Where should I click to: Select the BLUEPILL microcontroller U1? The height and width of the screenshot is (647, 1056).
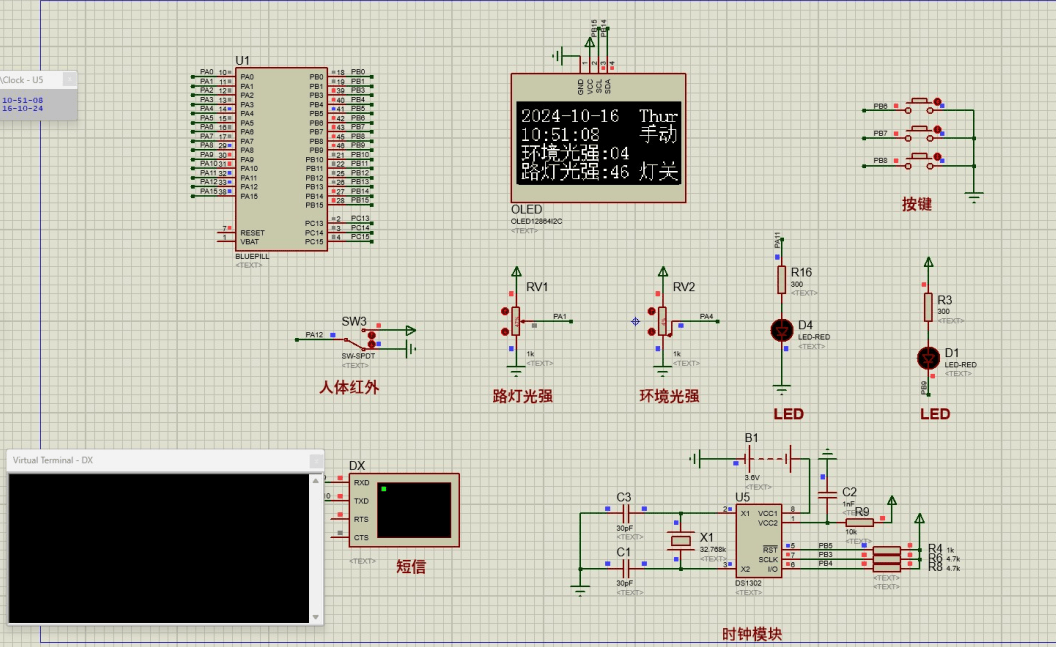pyautogui.click(x=280, y=160)
